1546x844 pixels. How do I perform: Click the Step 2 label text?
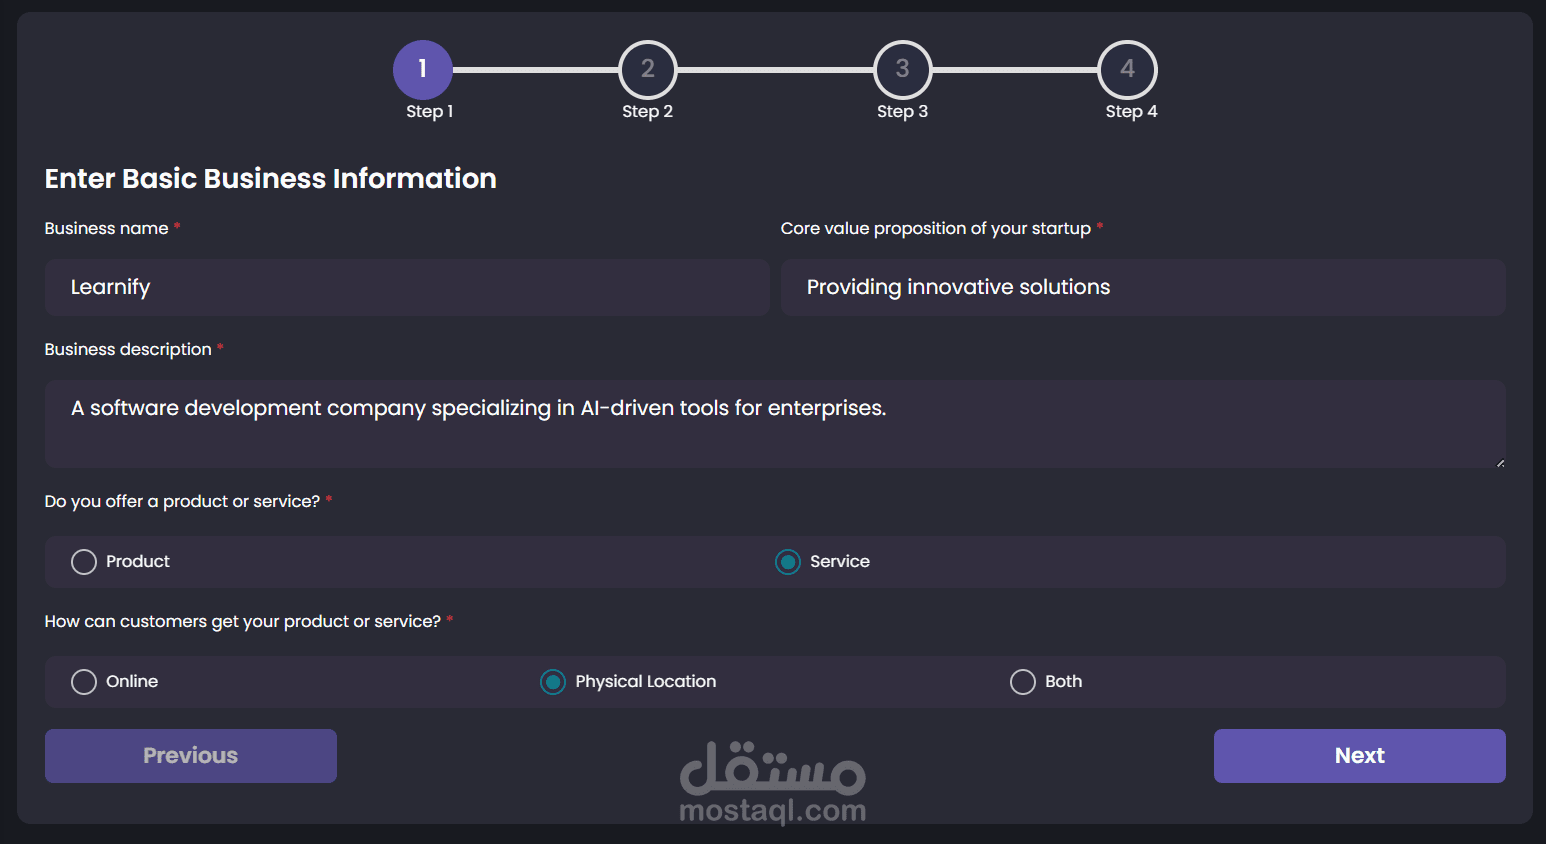[647, 111]
